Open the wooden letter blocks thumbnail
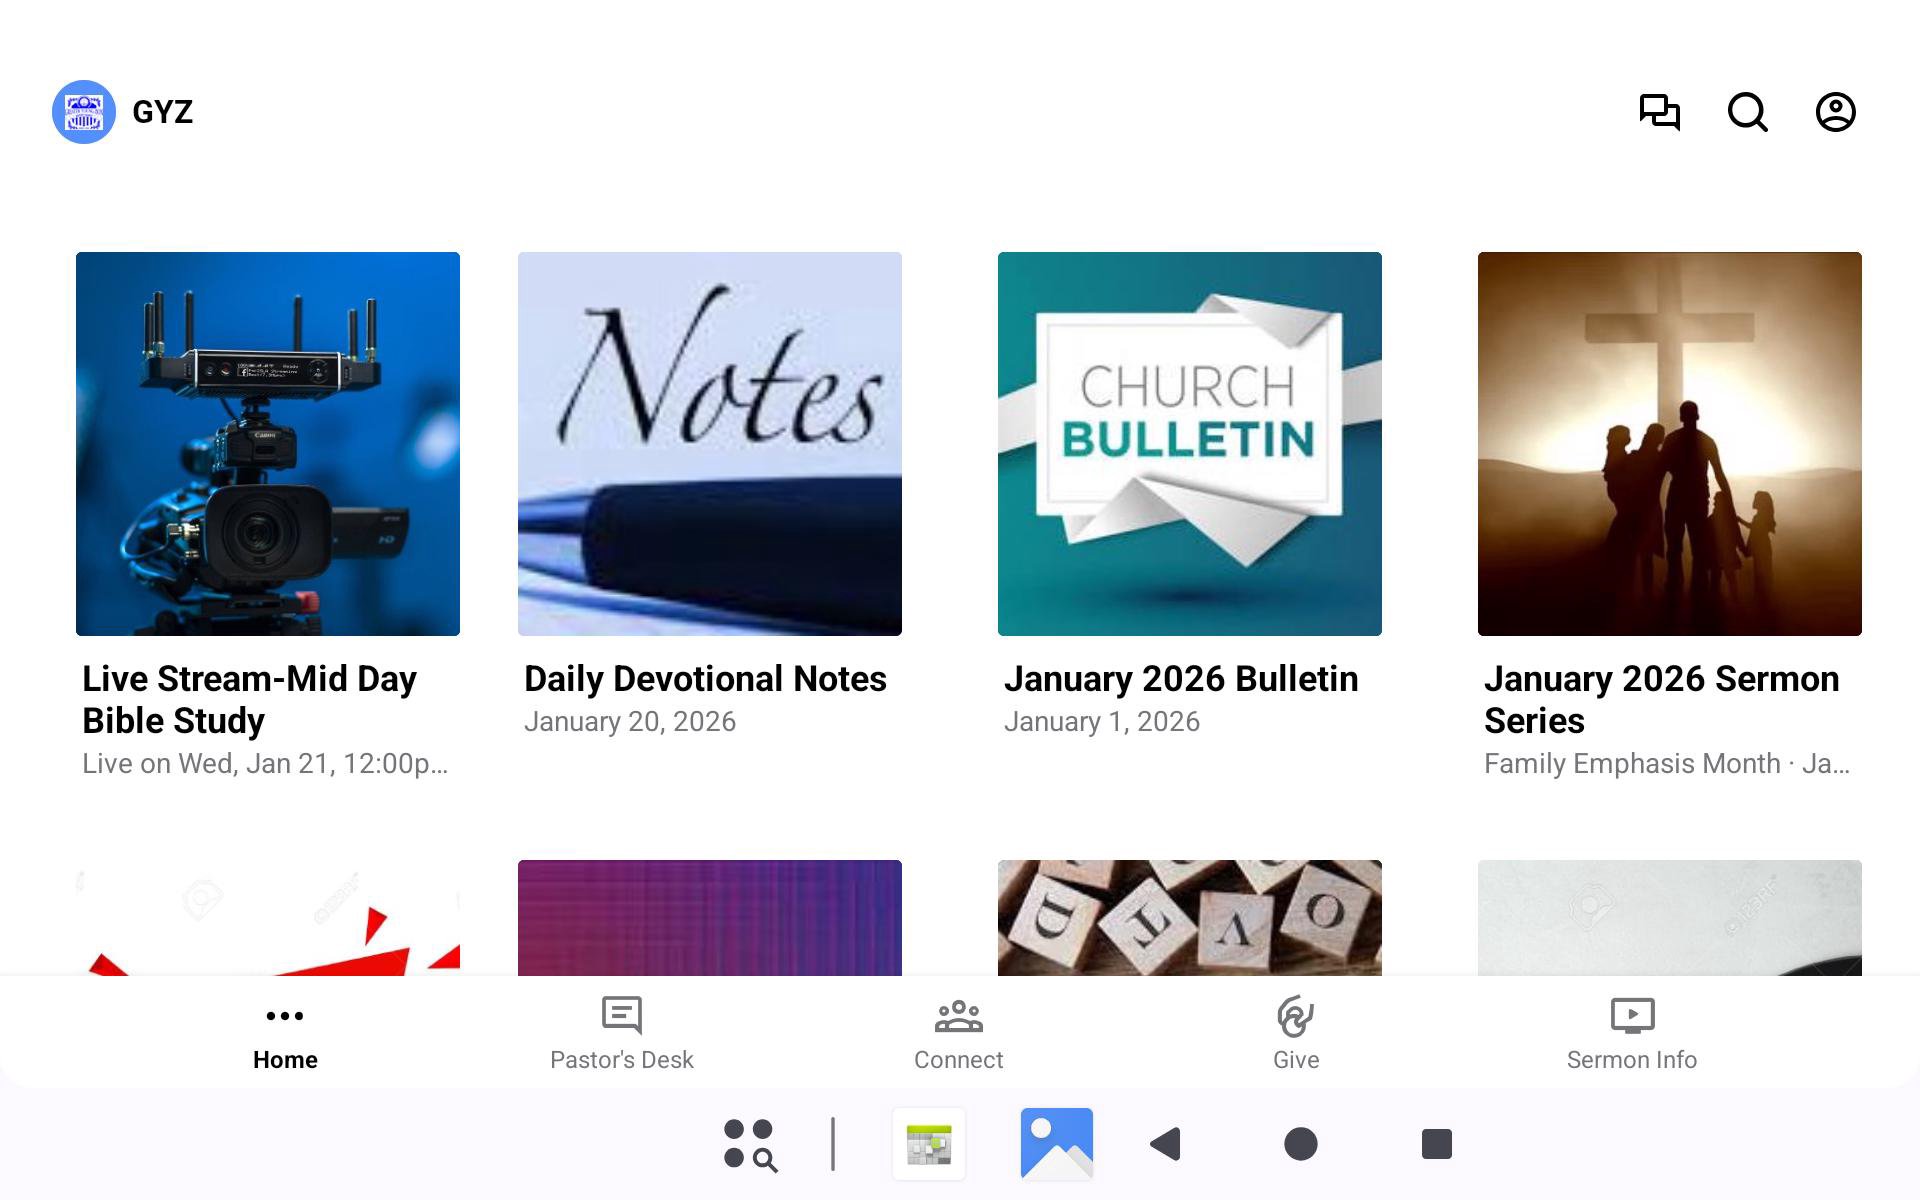1920x1200 pixels. click(x=1189, y=917)
